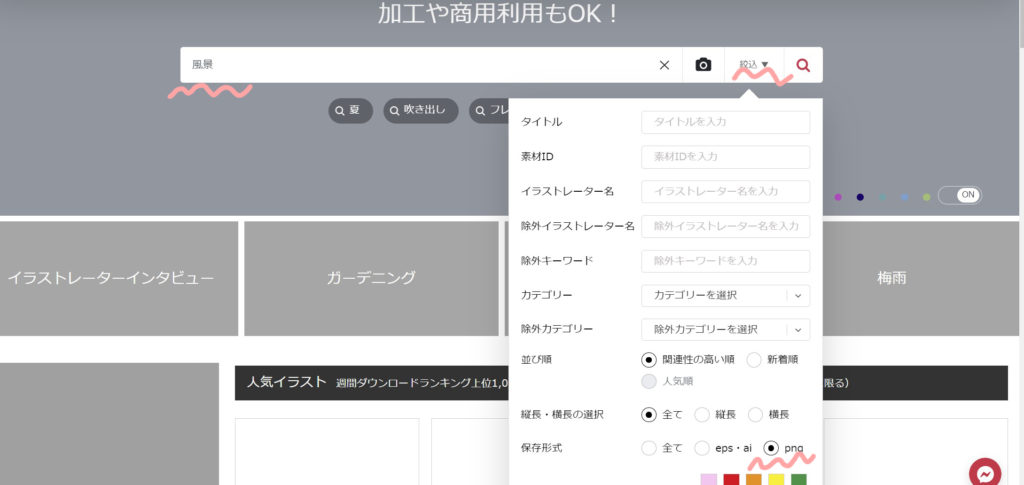Expand the 絞込 filter dropdown
The width and height of the screenshot is (1024, 485).
pyautogui.click(x=754, y=65)
